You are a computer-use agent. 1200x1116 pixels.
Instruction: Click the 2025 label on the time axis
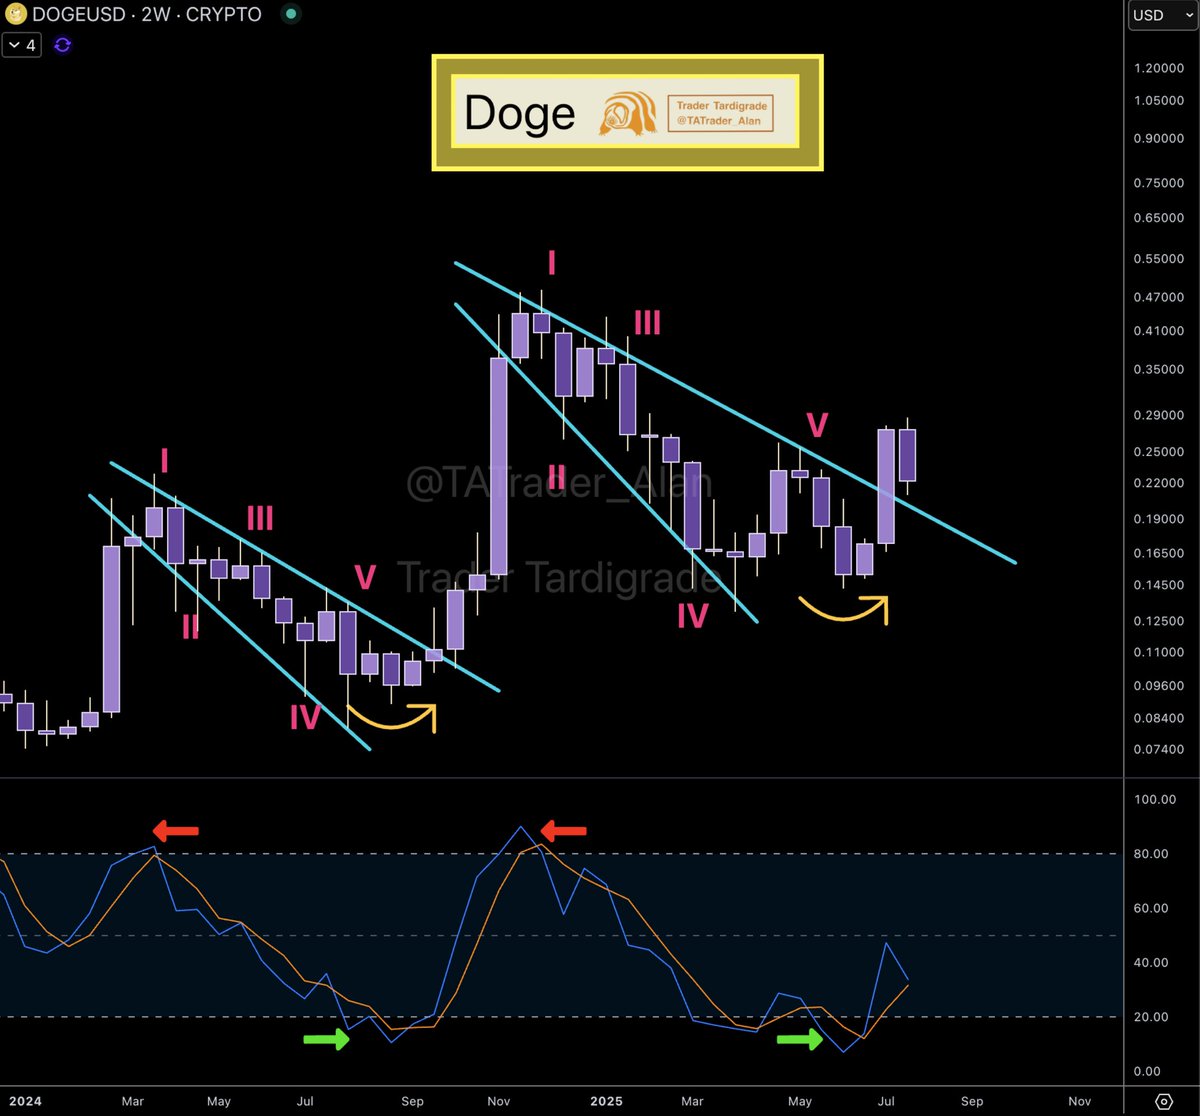[606, 1101]
